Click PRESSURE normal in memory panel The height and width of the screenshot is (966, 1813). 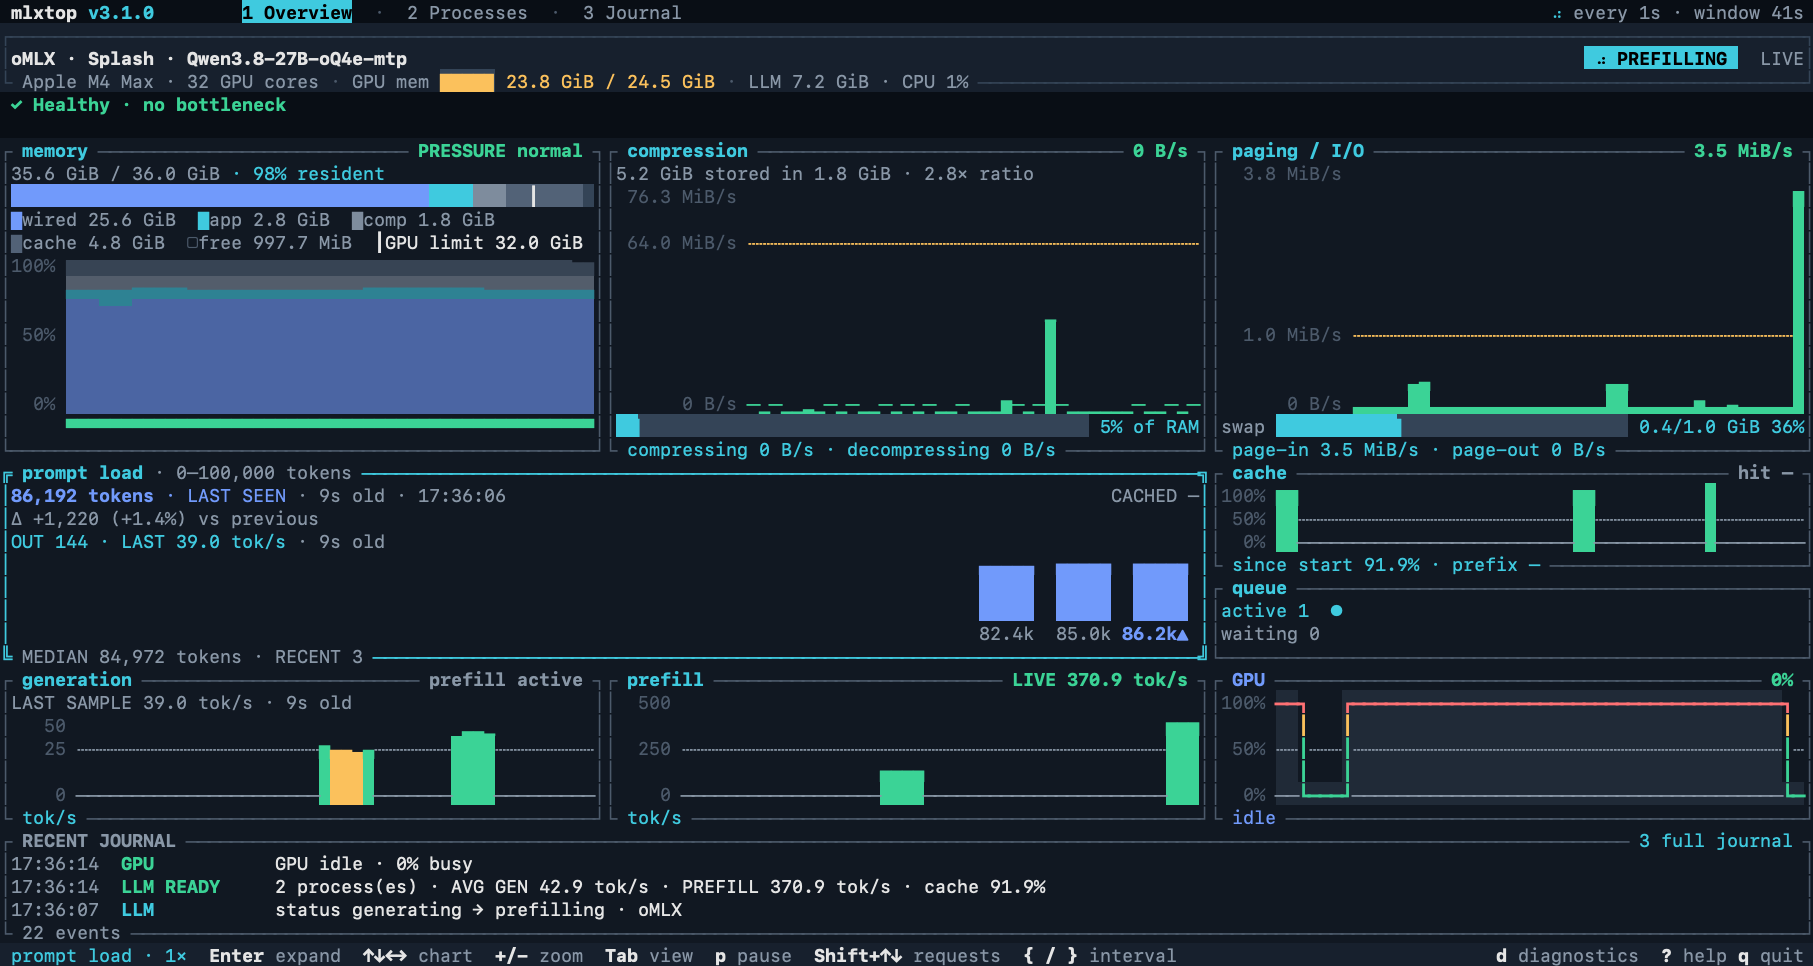500,151
